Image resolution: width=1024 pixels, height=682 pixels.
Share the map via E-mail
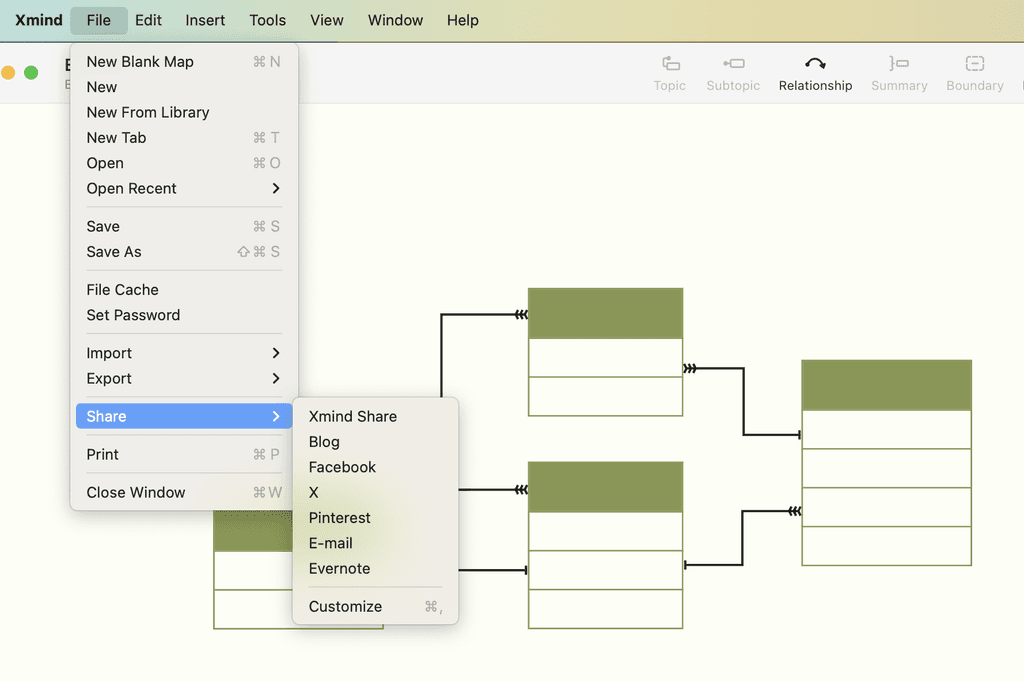tap(330, 543)
